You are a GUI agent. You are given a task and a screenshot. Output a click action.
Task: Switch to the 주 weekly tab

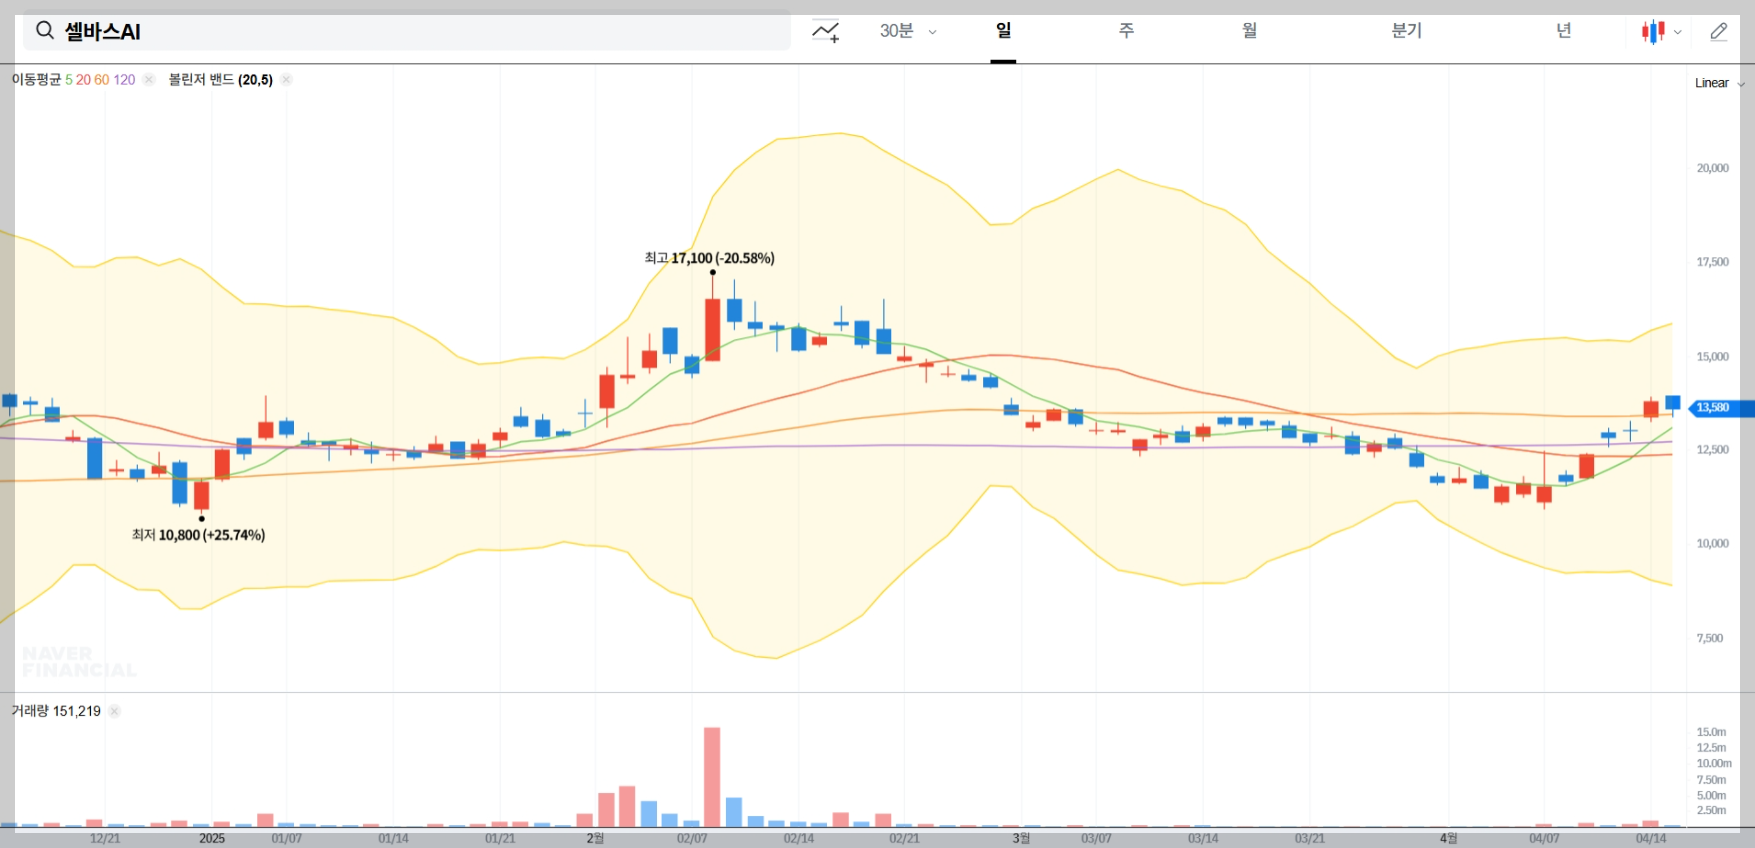click(1126, 31)
